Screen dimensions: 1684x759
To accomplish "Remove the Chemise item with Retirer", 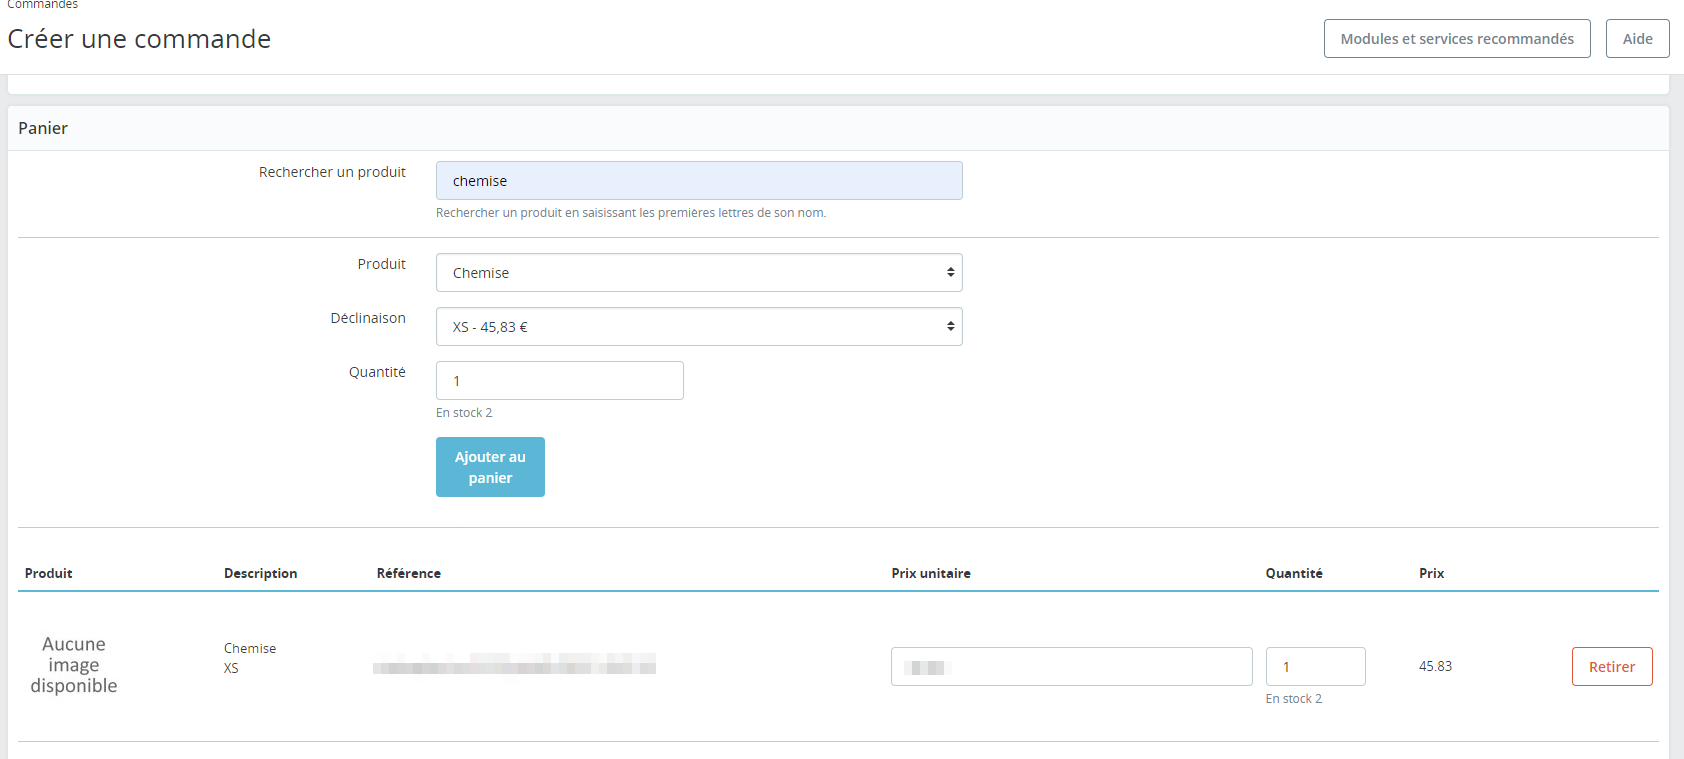I will click(1612, 666).
